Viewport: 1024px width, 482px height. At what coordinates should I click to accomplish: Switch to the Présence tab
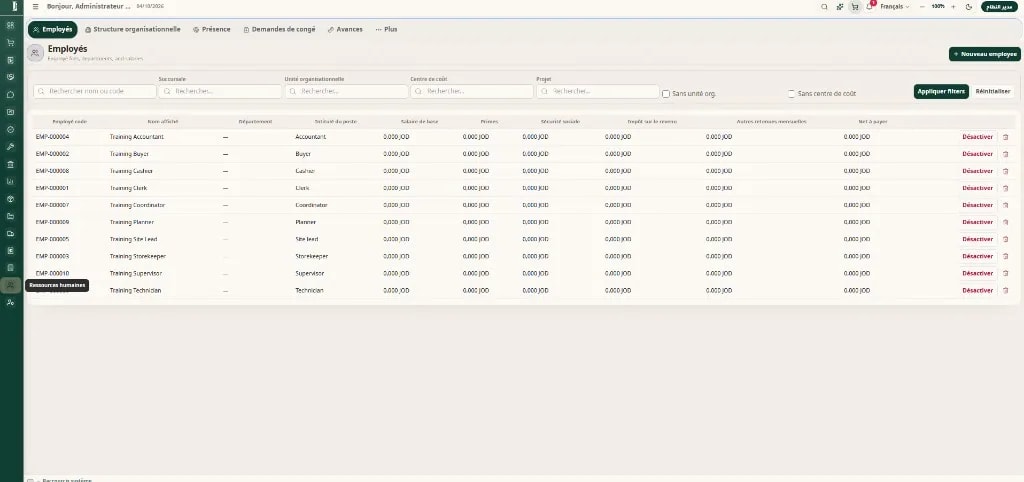point(212,29)
